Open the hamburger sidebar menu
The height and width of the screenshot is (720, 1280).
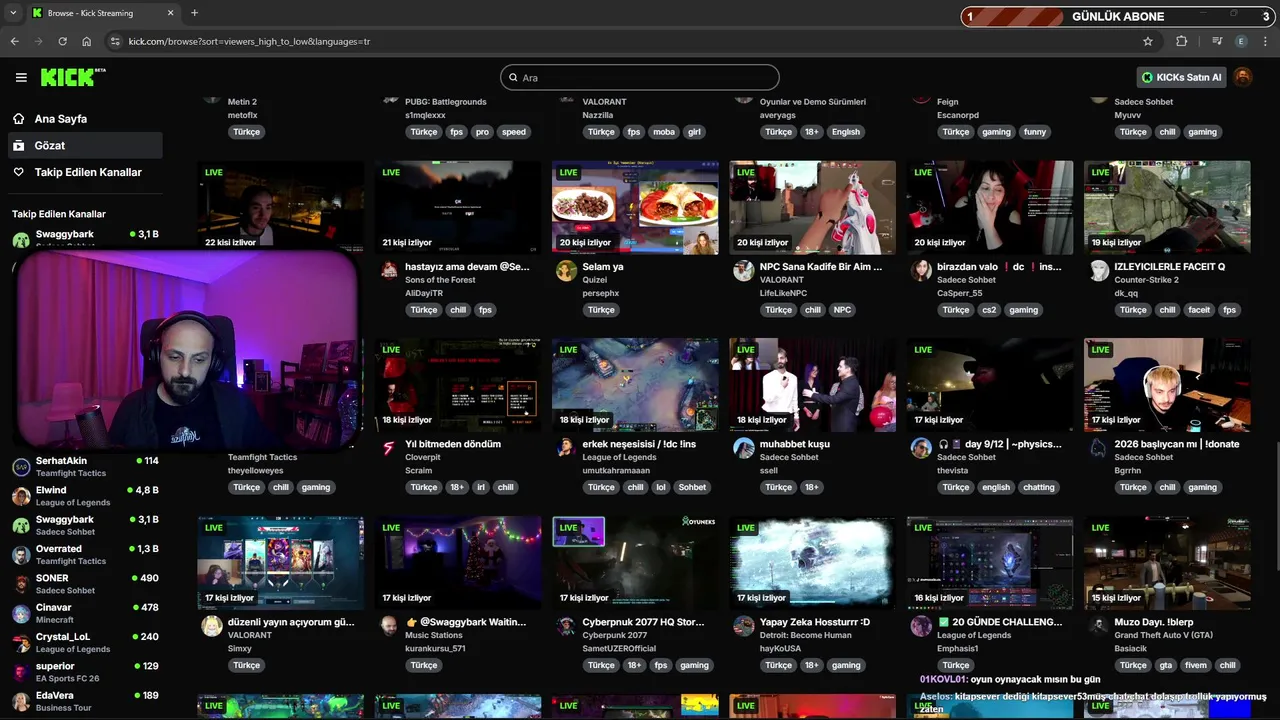pos(21,77)
